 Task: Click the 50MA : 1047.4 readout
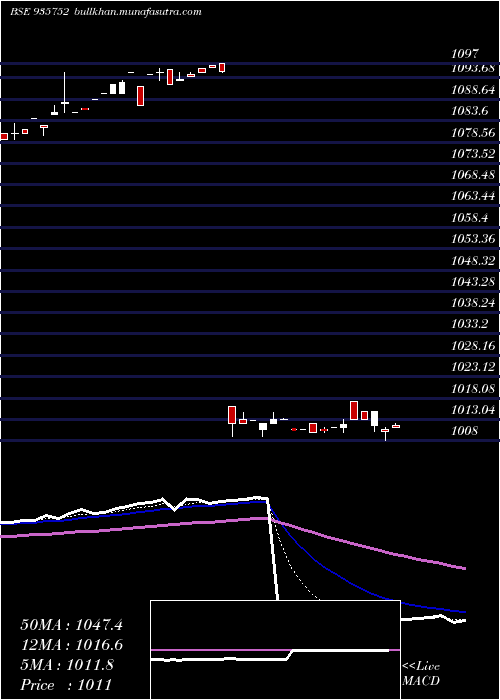coord(71,625)
